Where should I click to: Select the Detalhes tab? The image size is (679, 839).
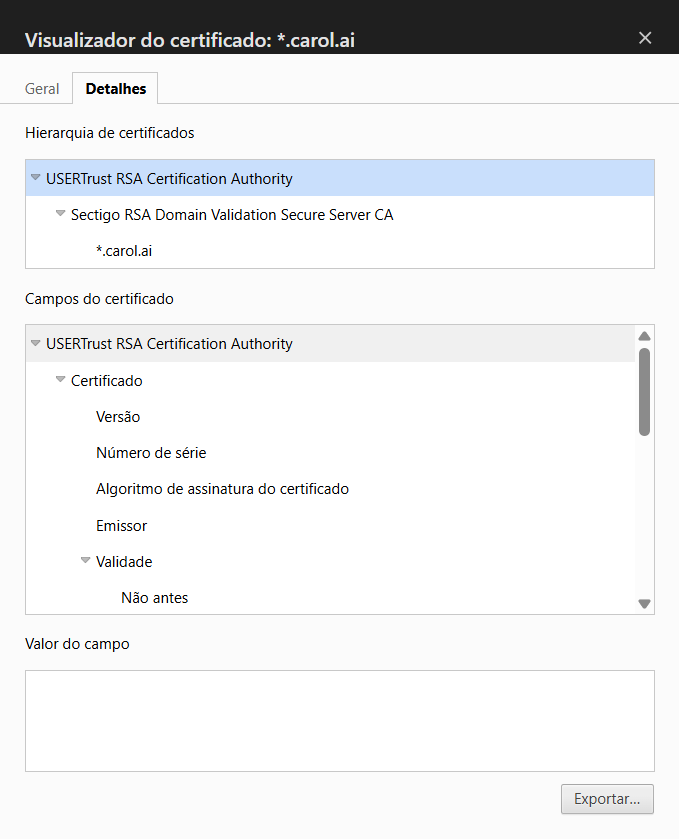(116, 89)
